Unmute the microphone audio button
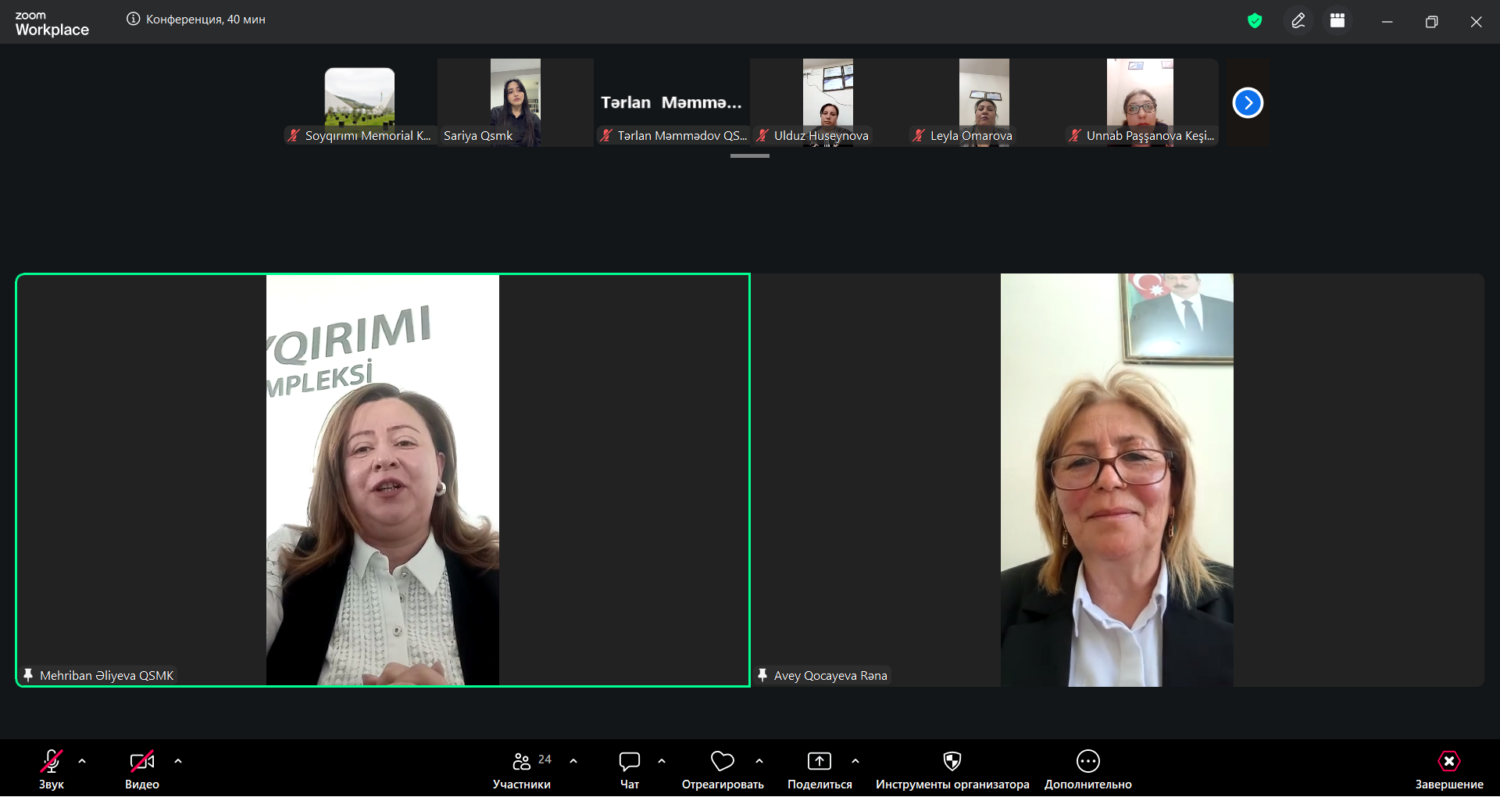 [51, 762]
